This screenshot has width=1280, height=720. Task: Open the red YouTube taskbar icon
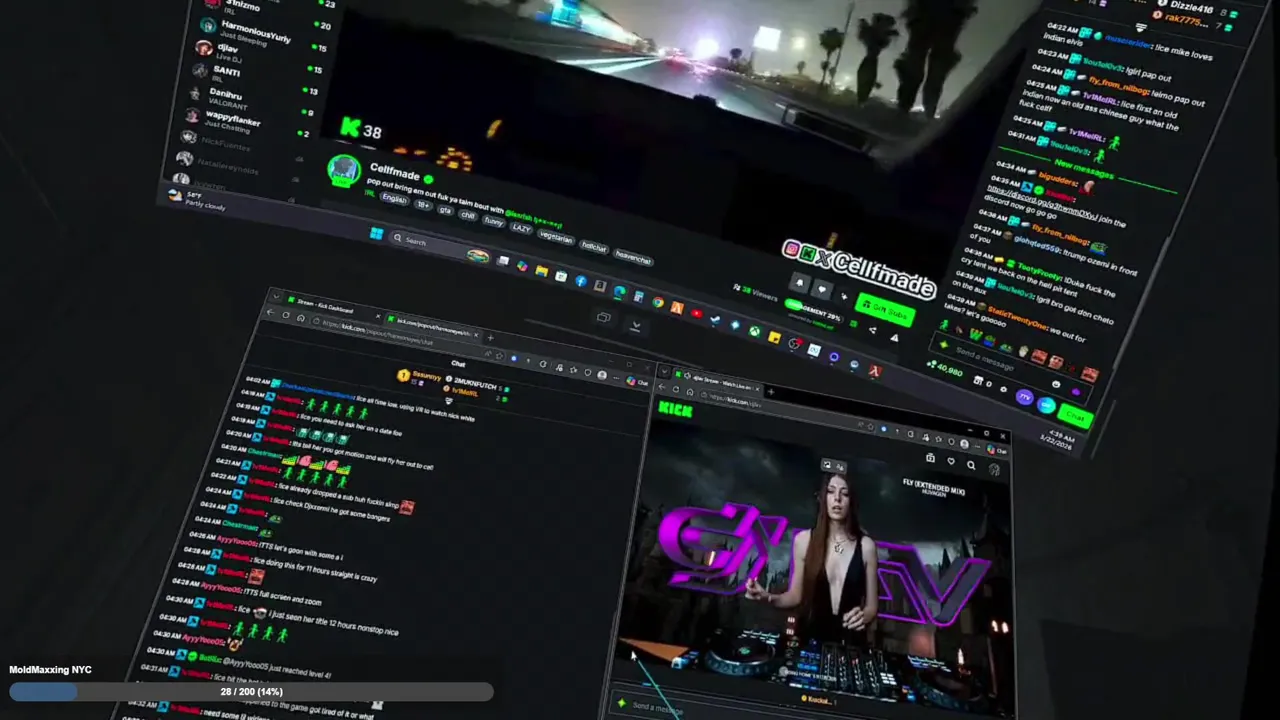pos(696,313)
